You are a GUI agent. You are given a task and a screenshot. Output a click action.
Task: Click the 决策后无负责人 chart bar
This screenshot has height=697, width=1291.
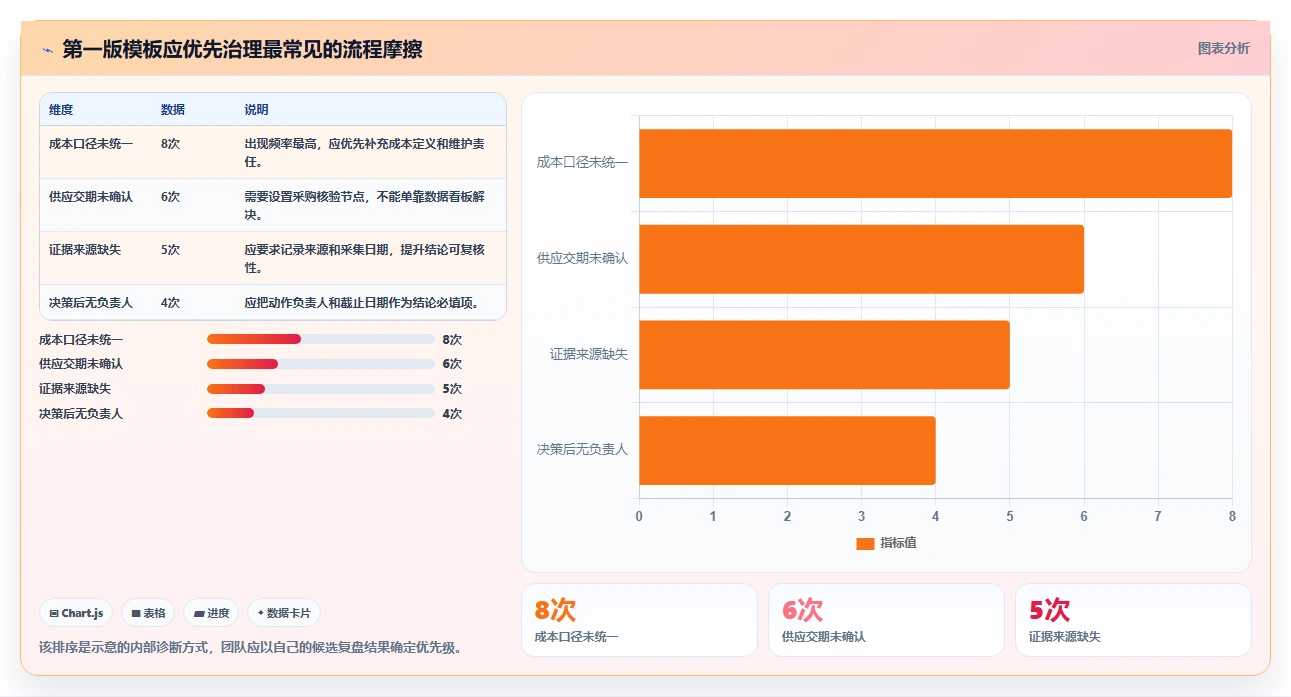787,451
